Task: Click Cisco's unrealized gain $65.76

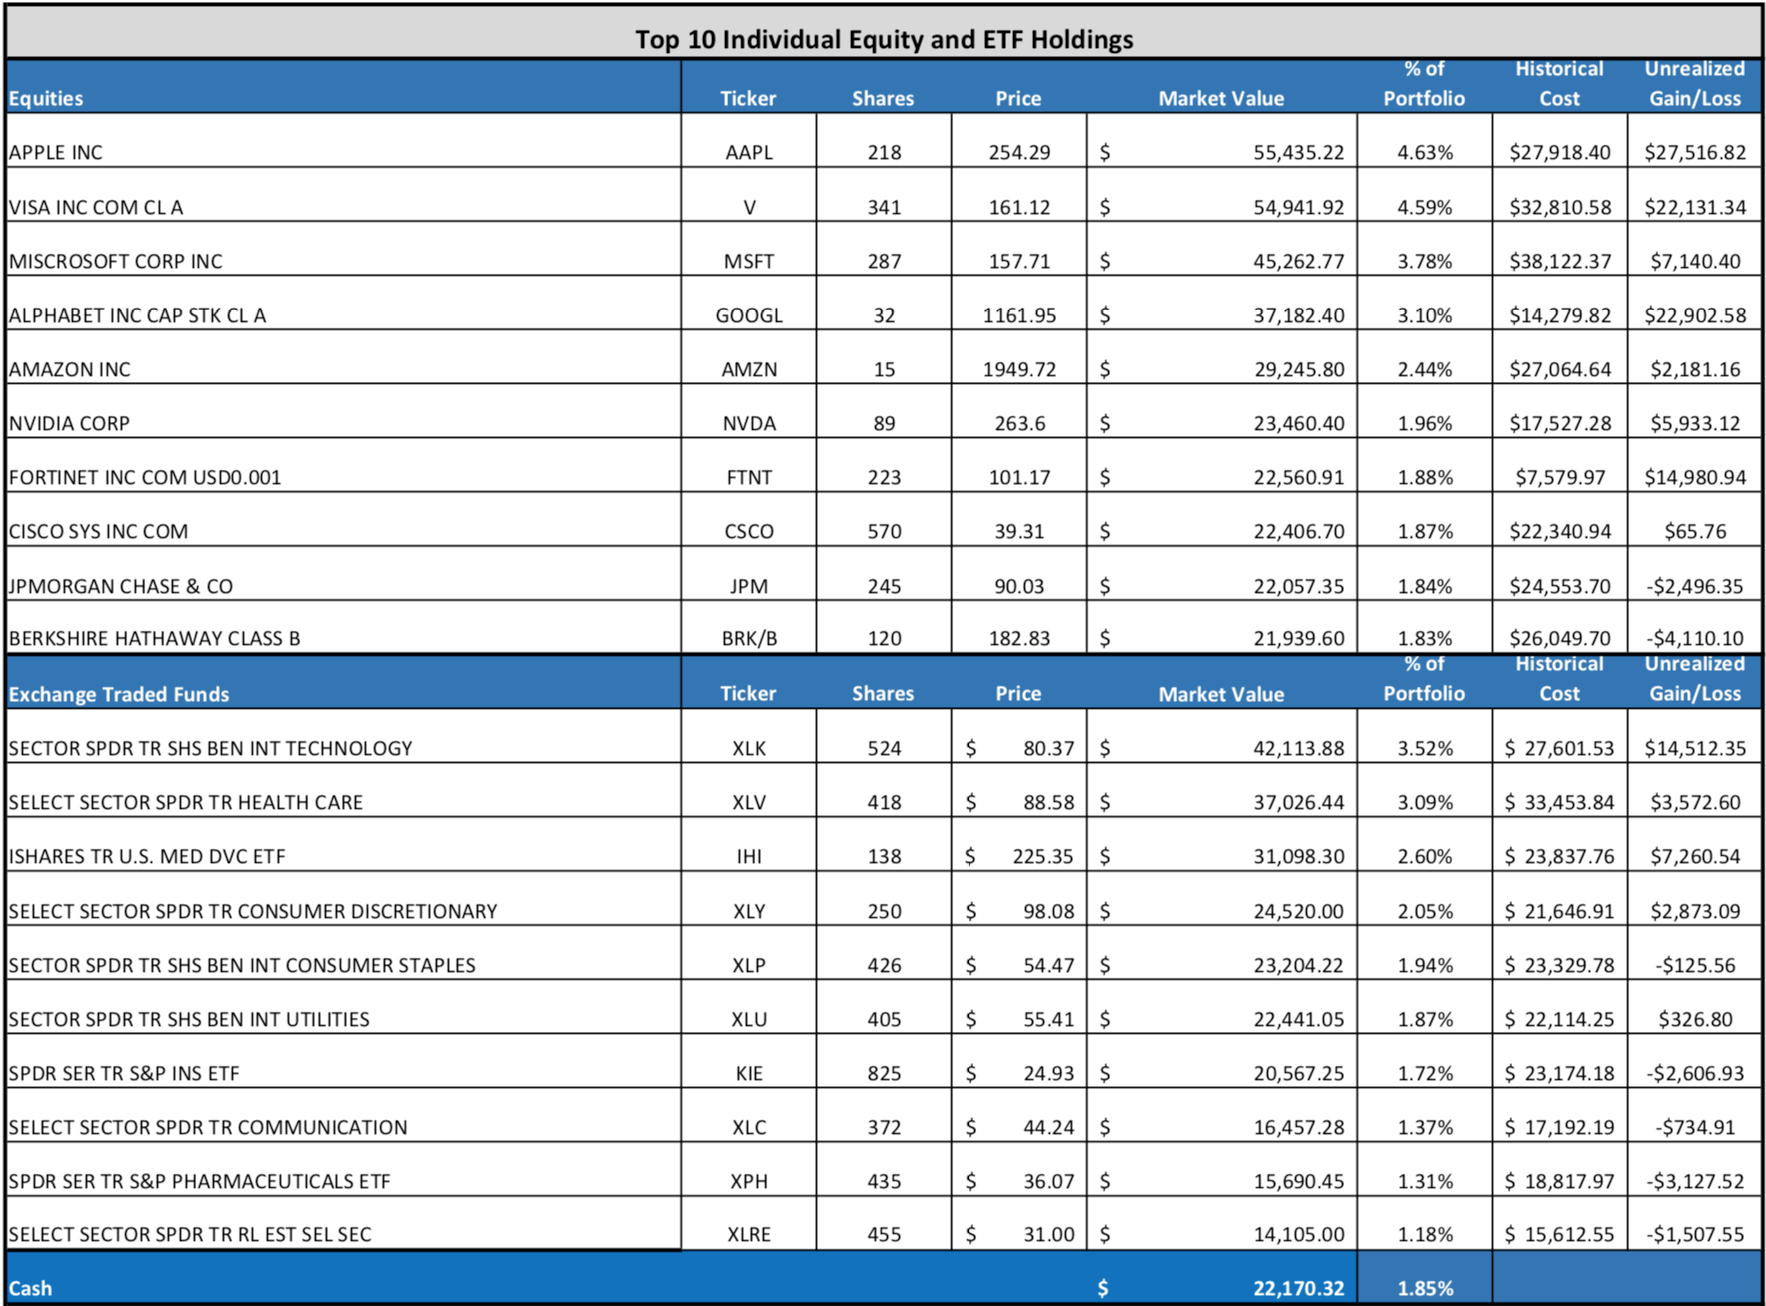Action: click(x=1695, y=531)
